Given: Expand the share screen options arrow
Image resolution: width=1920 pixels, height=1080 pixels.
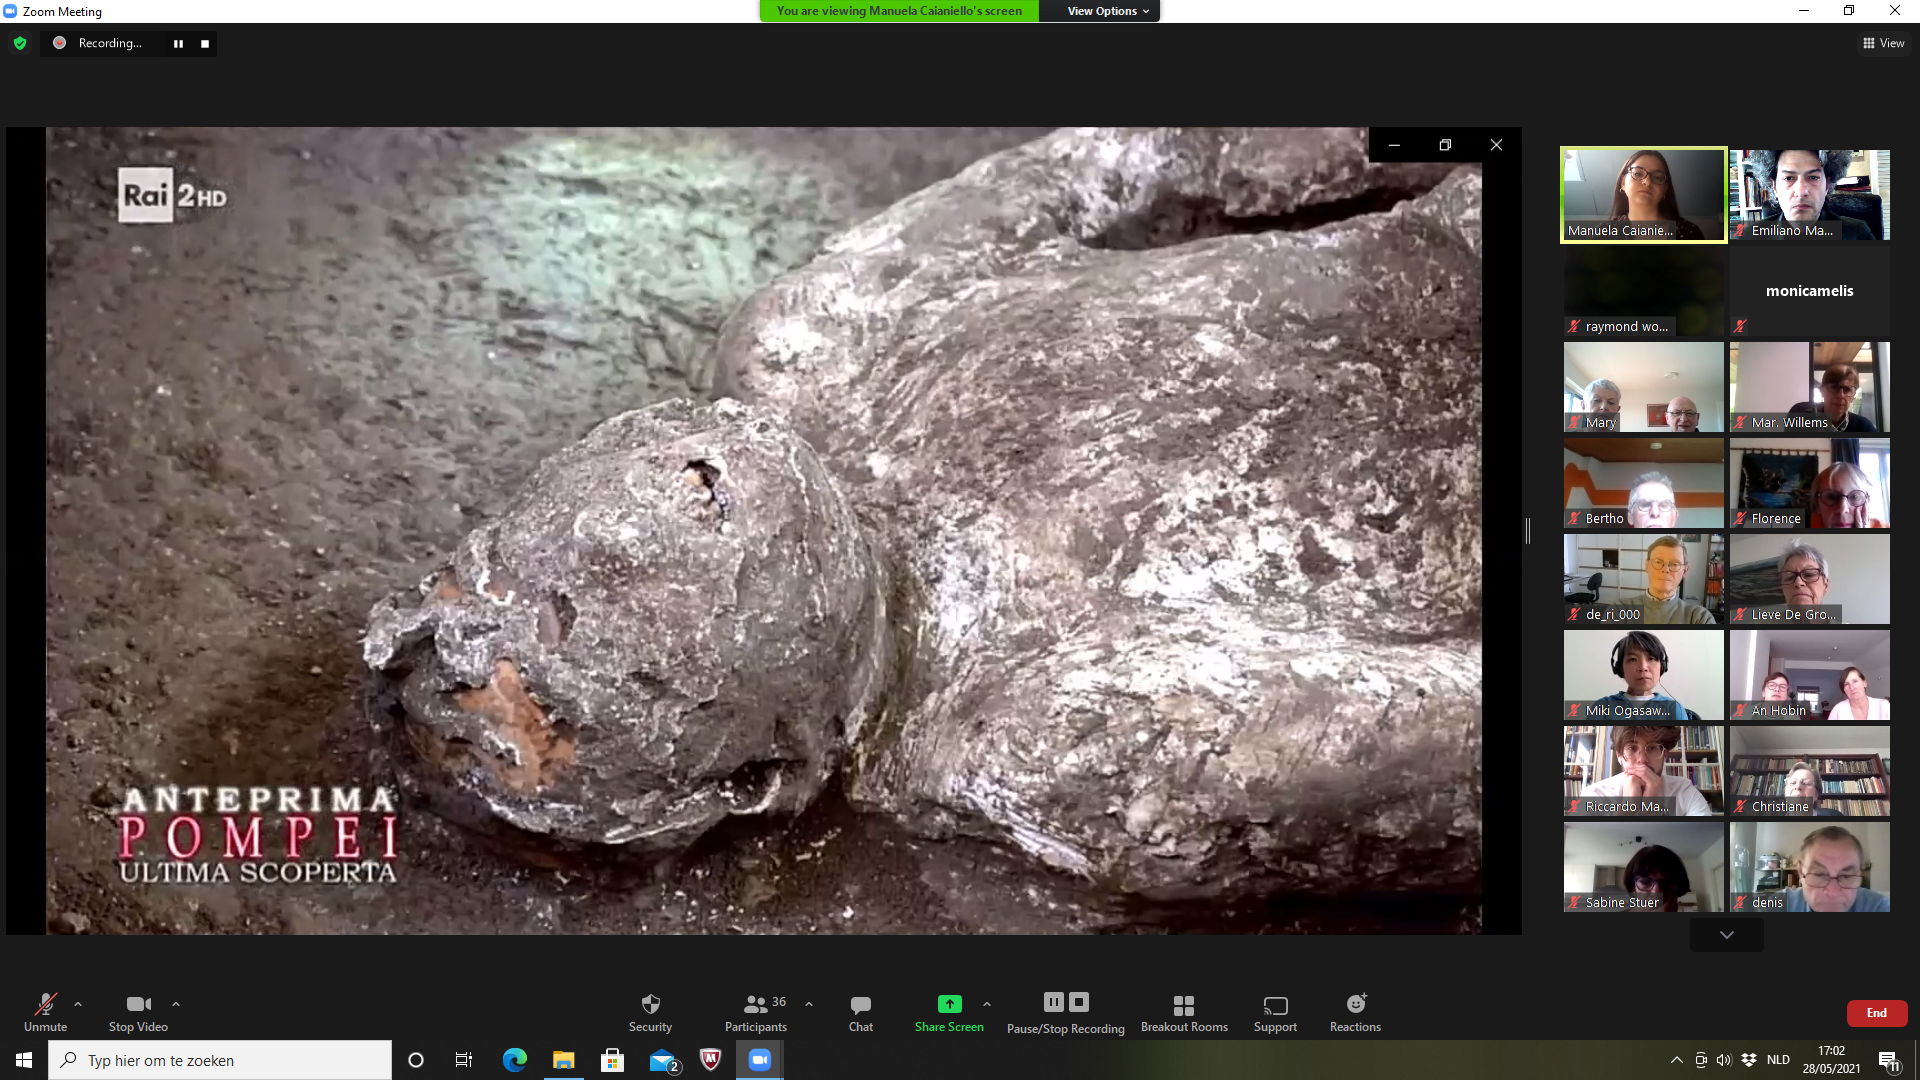Looking at the screenshot, I should click(987, 1004).
